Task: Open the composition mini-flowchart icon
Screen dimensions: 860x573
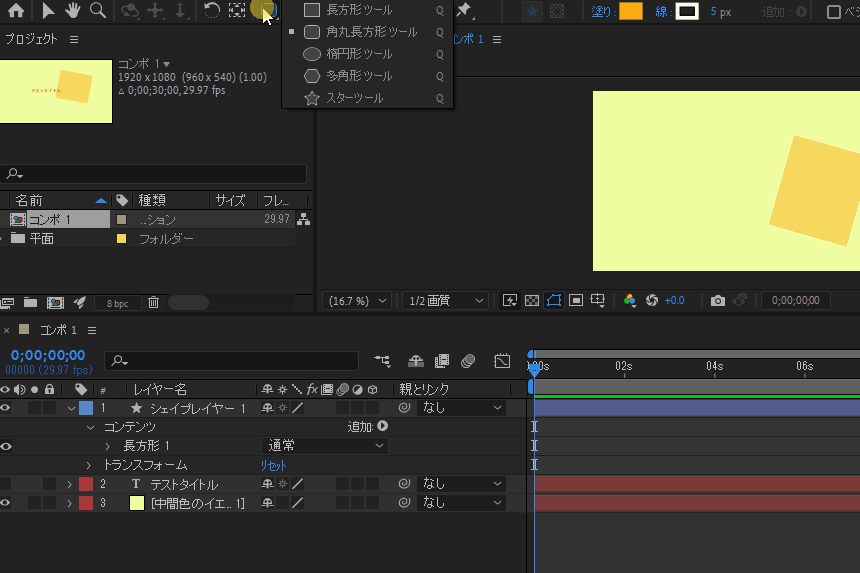Action: (382, 361)
